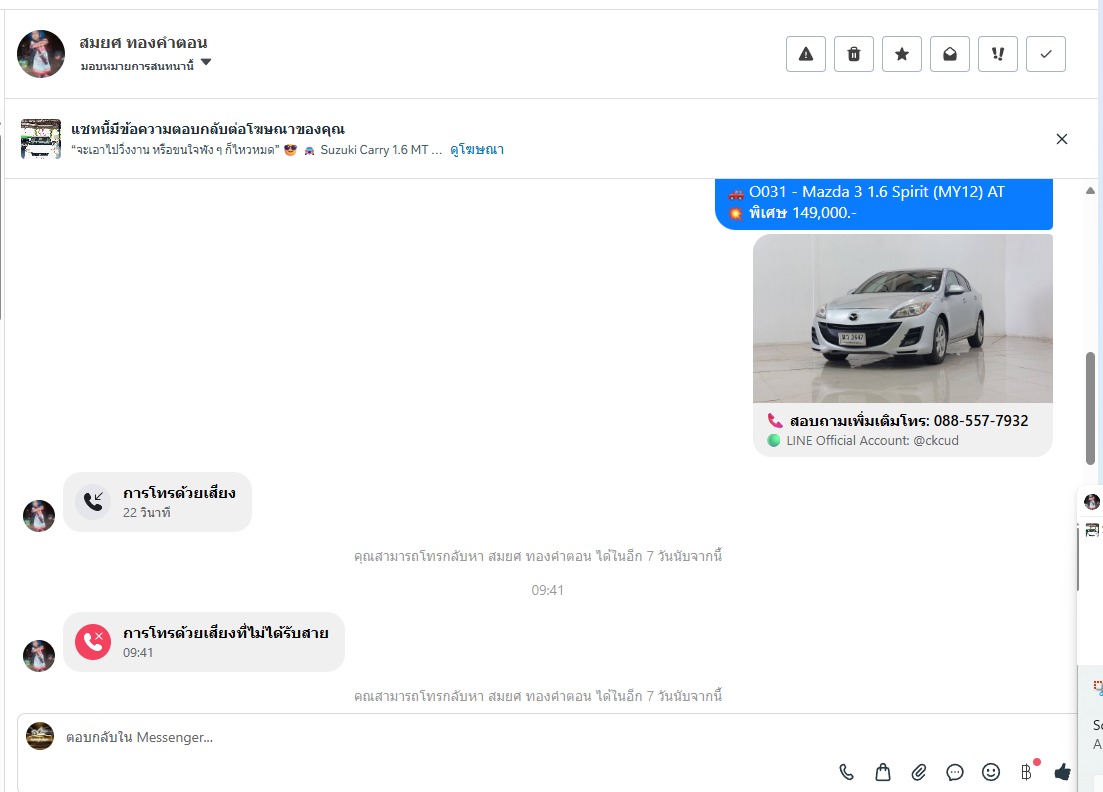Screen dimensions: 1103x792
Task: Start a call with phone icon in composer
Action: coord(846,772)
